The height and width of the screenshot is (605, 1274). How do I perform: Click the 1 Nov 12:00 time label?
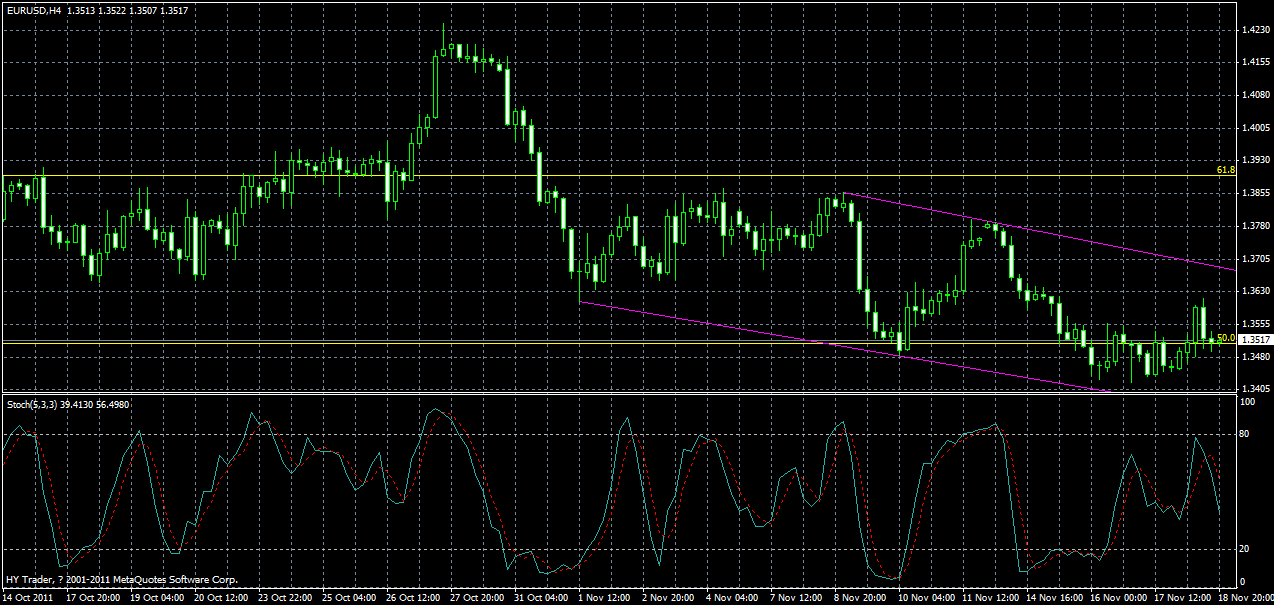pyautogui.click(x=606, y=598)
